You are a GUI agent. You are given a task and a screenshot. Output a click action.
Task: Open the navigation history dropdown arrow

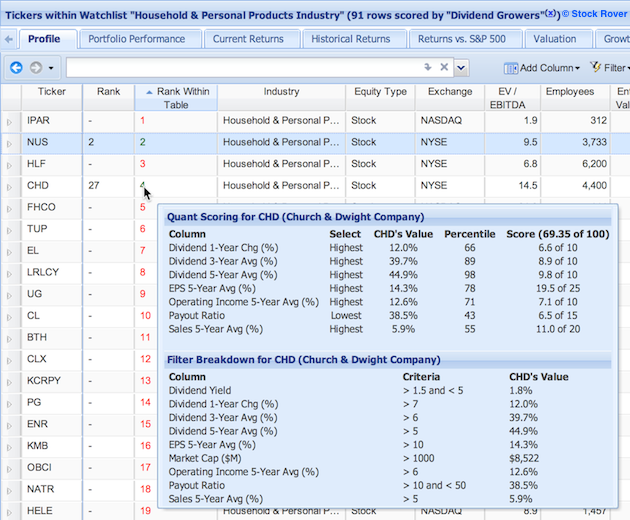[x=51, y=68]
